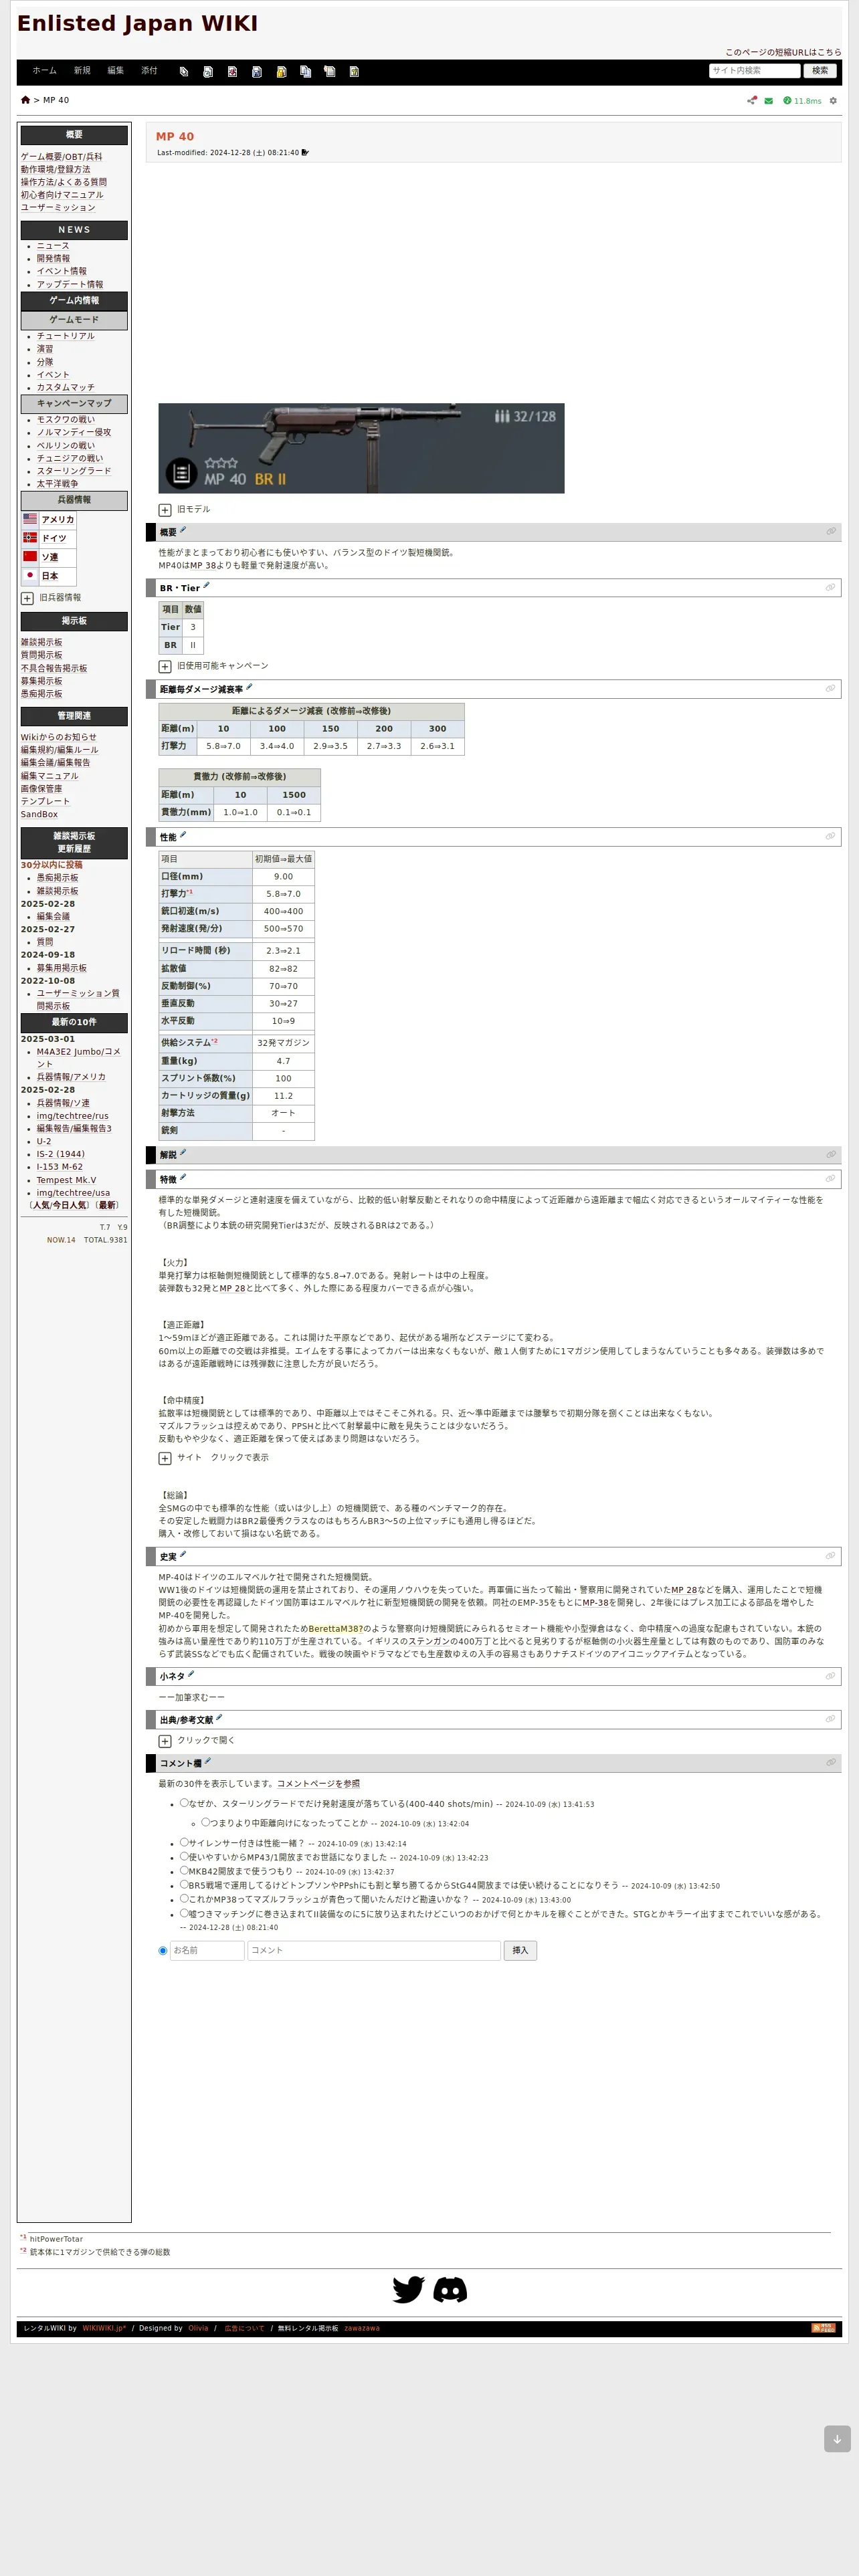Click the コメント text input field

(x=374, y=1950)
